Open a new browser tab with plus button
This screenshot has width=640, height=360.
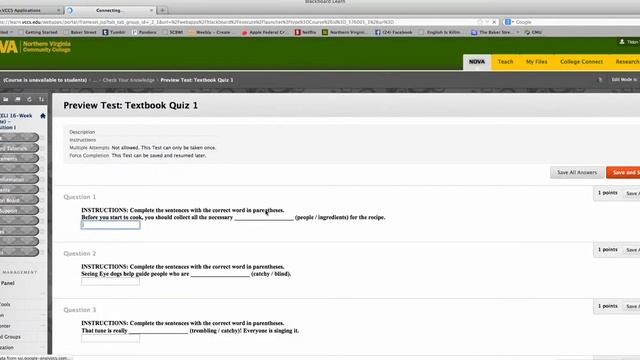point(162,10)
